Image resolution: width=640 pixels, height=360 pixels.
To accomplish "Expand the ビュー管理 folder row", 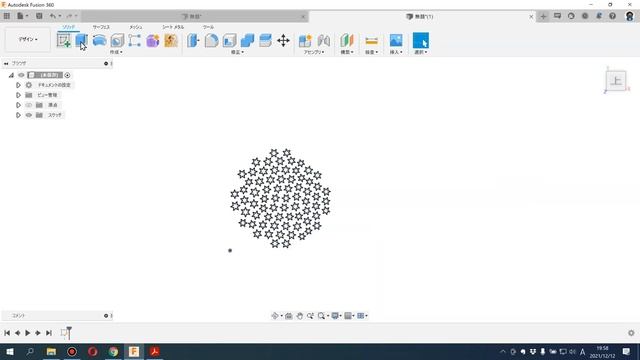I will (x=18, y=95).
